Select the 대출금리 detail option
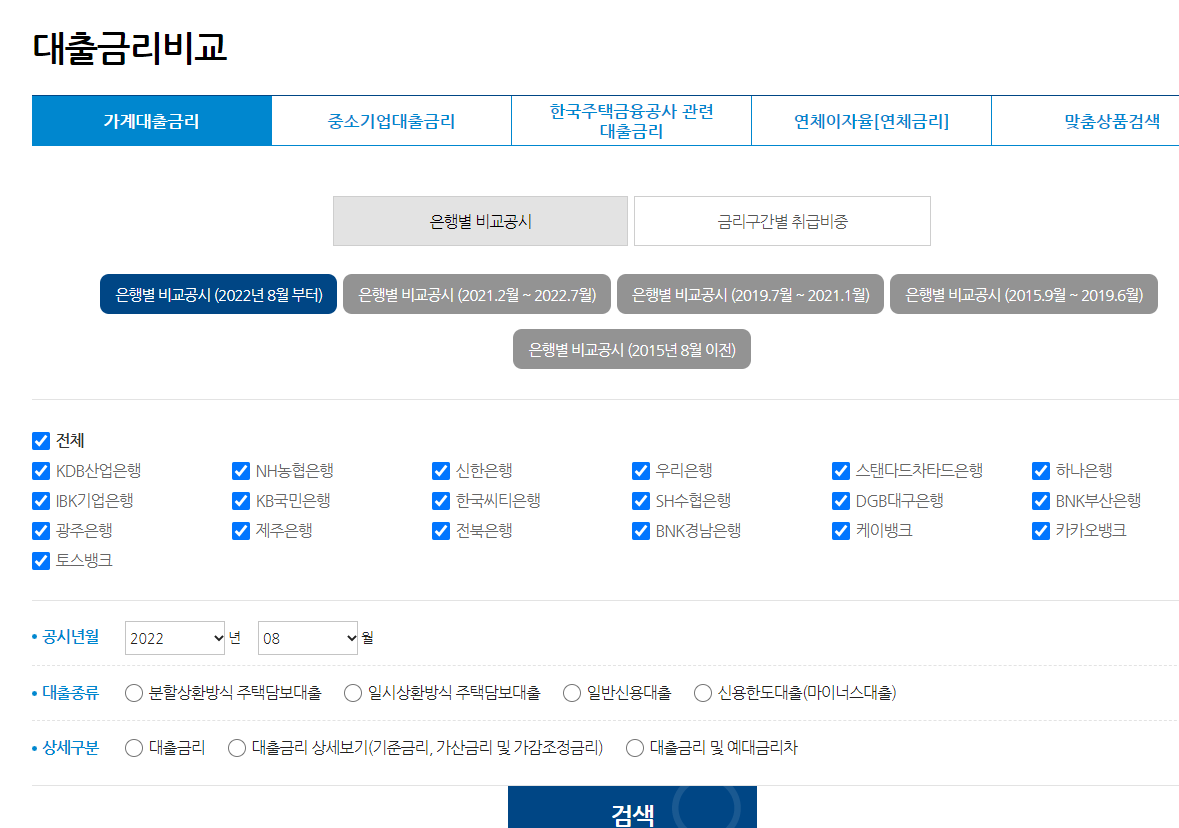 134,748
